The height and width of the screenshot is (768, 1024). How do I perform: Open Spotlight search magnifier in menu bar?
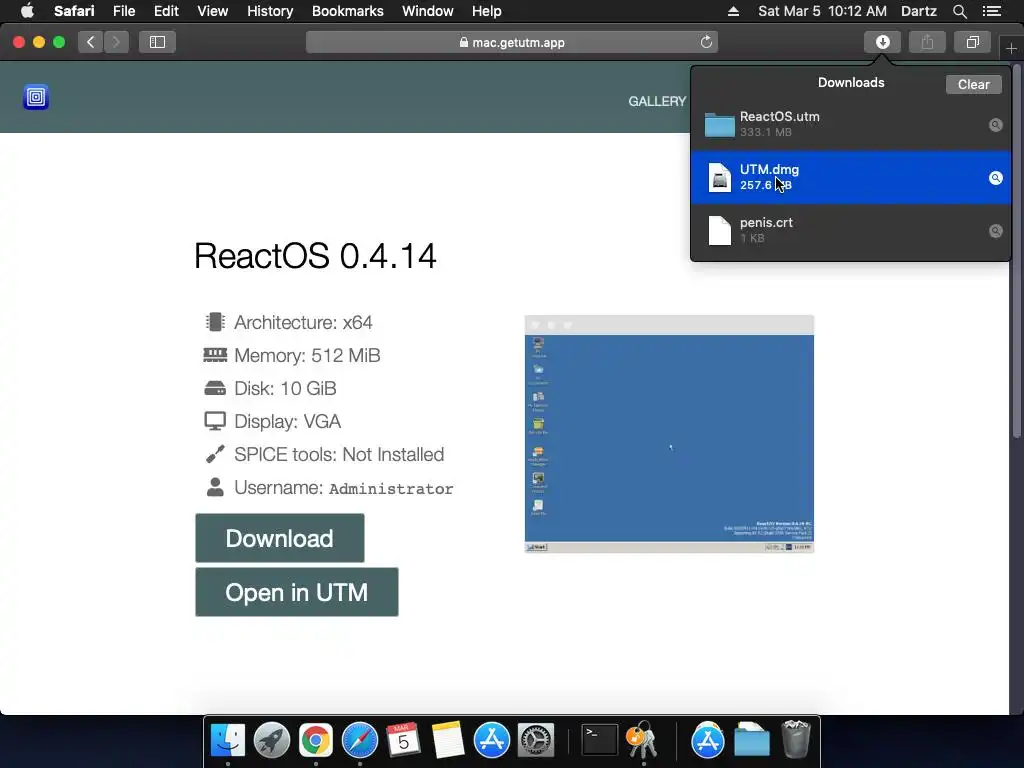[959, 11]
